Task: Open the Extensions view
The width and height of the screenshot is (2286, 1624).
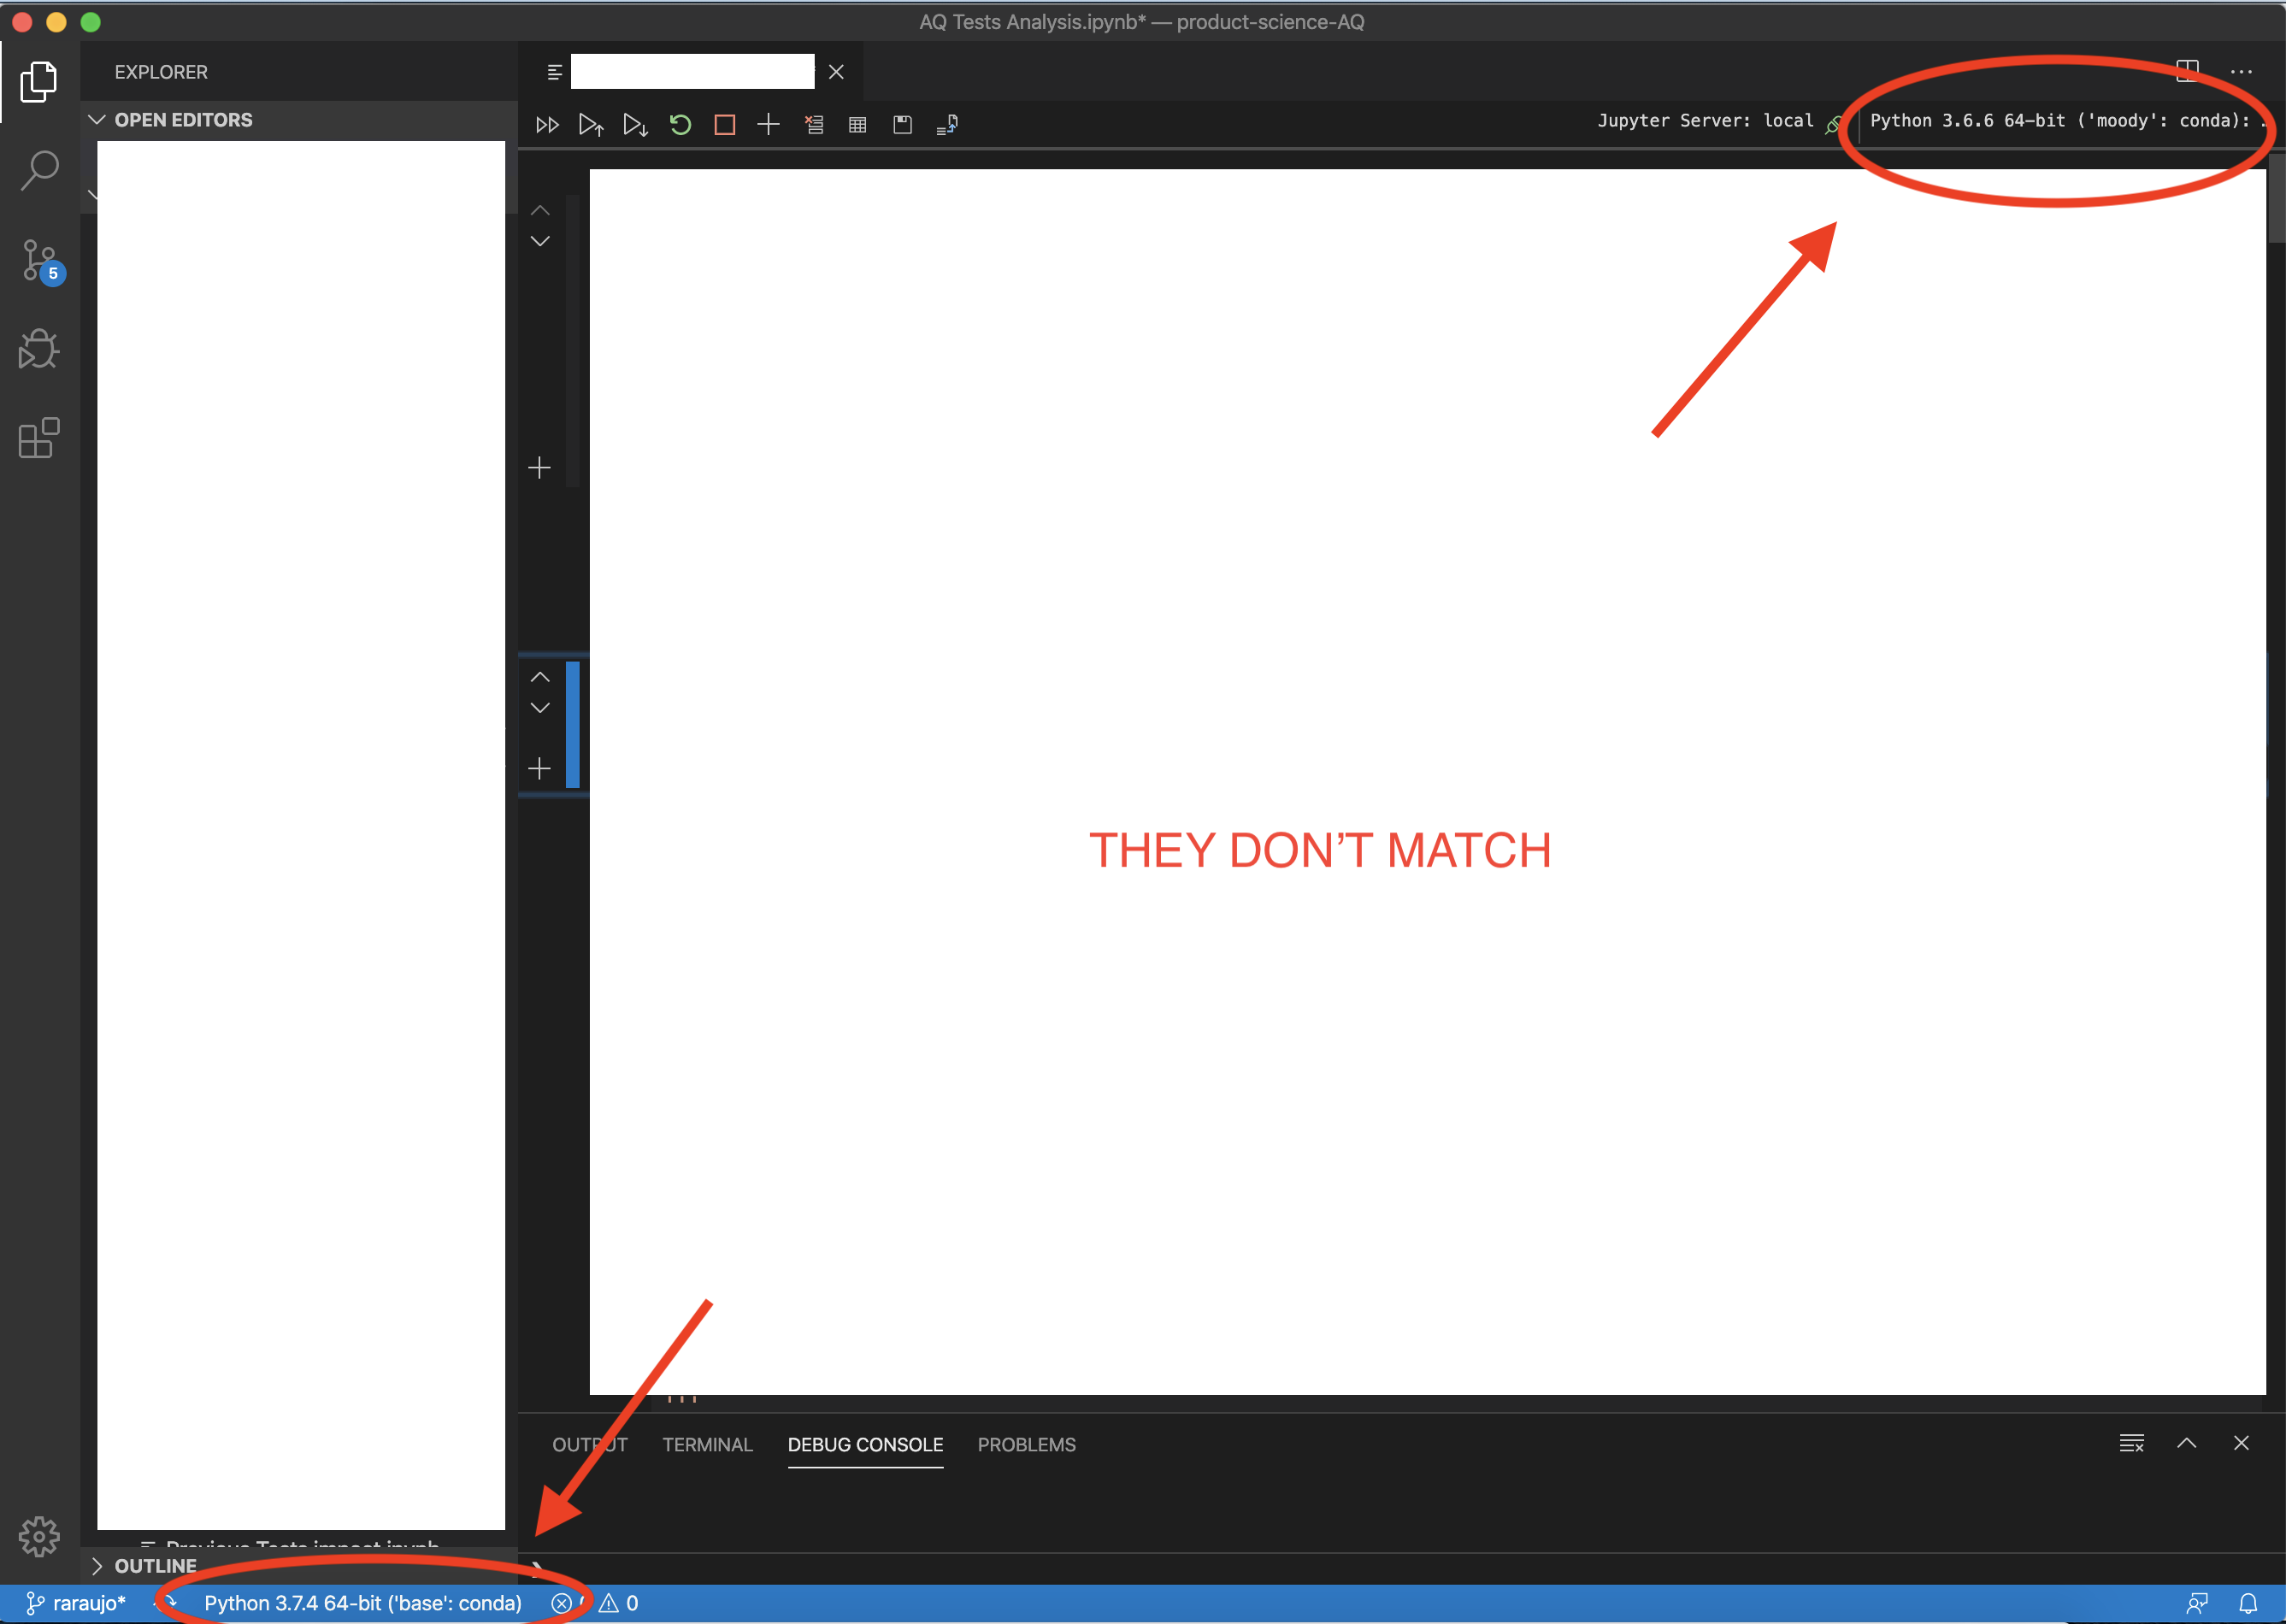Action: tap(39, 438)
